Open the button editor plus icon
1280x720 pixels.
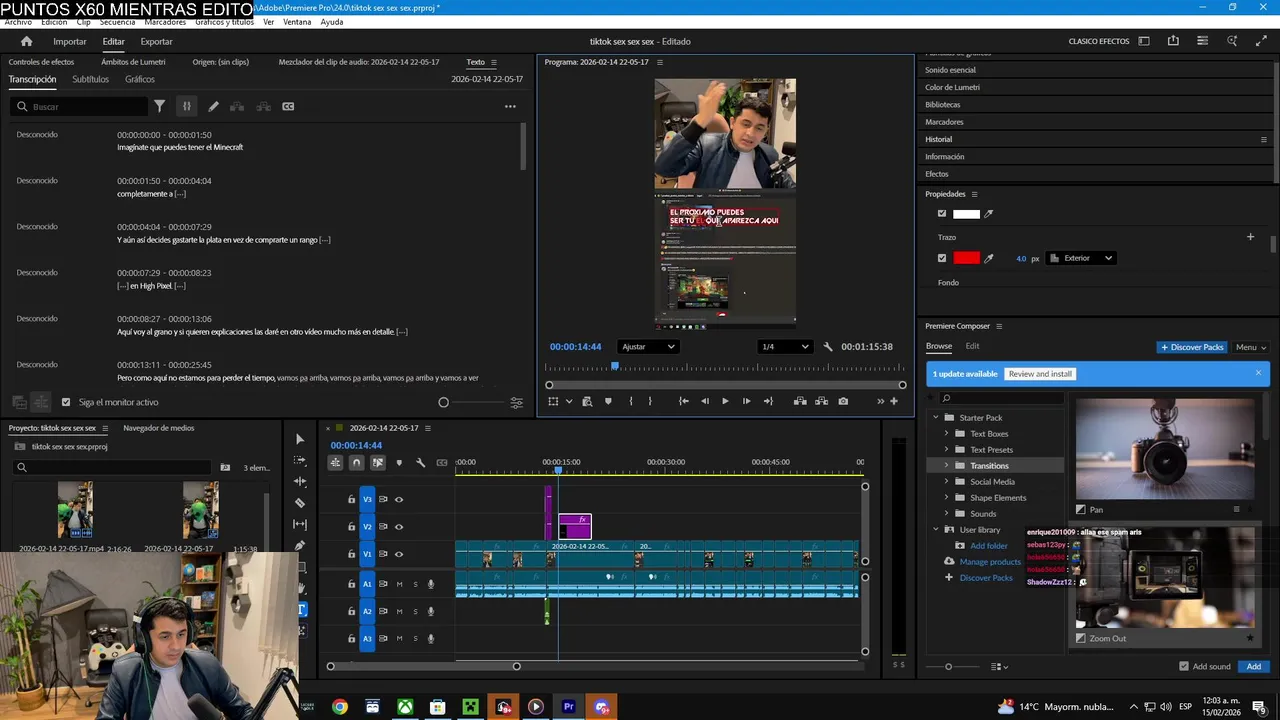coord(894,401)
